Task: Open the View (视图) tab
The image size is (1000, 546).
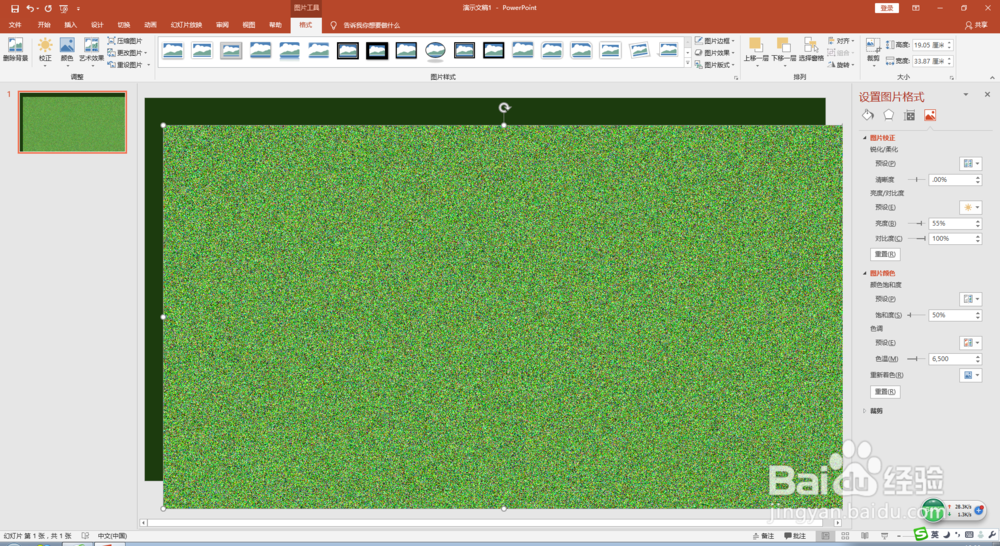Action: click(249, 25)
